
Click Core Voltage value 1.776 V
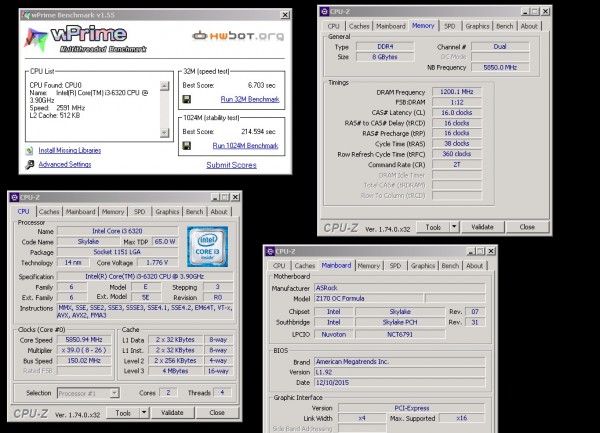tap(157, 262)
